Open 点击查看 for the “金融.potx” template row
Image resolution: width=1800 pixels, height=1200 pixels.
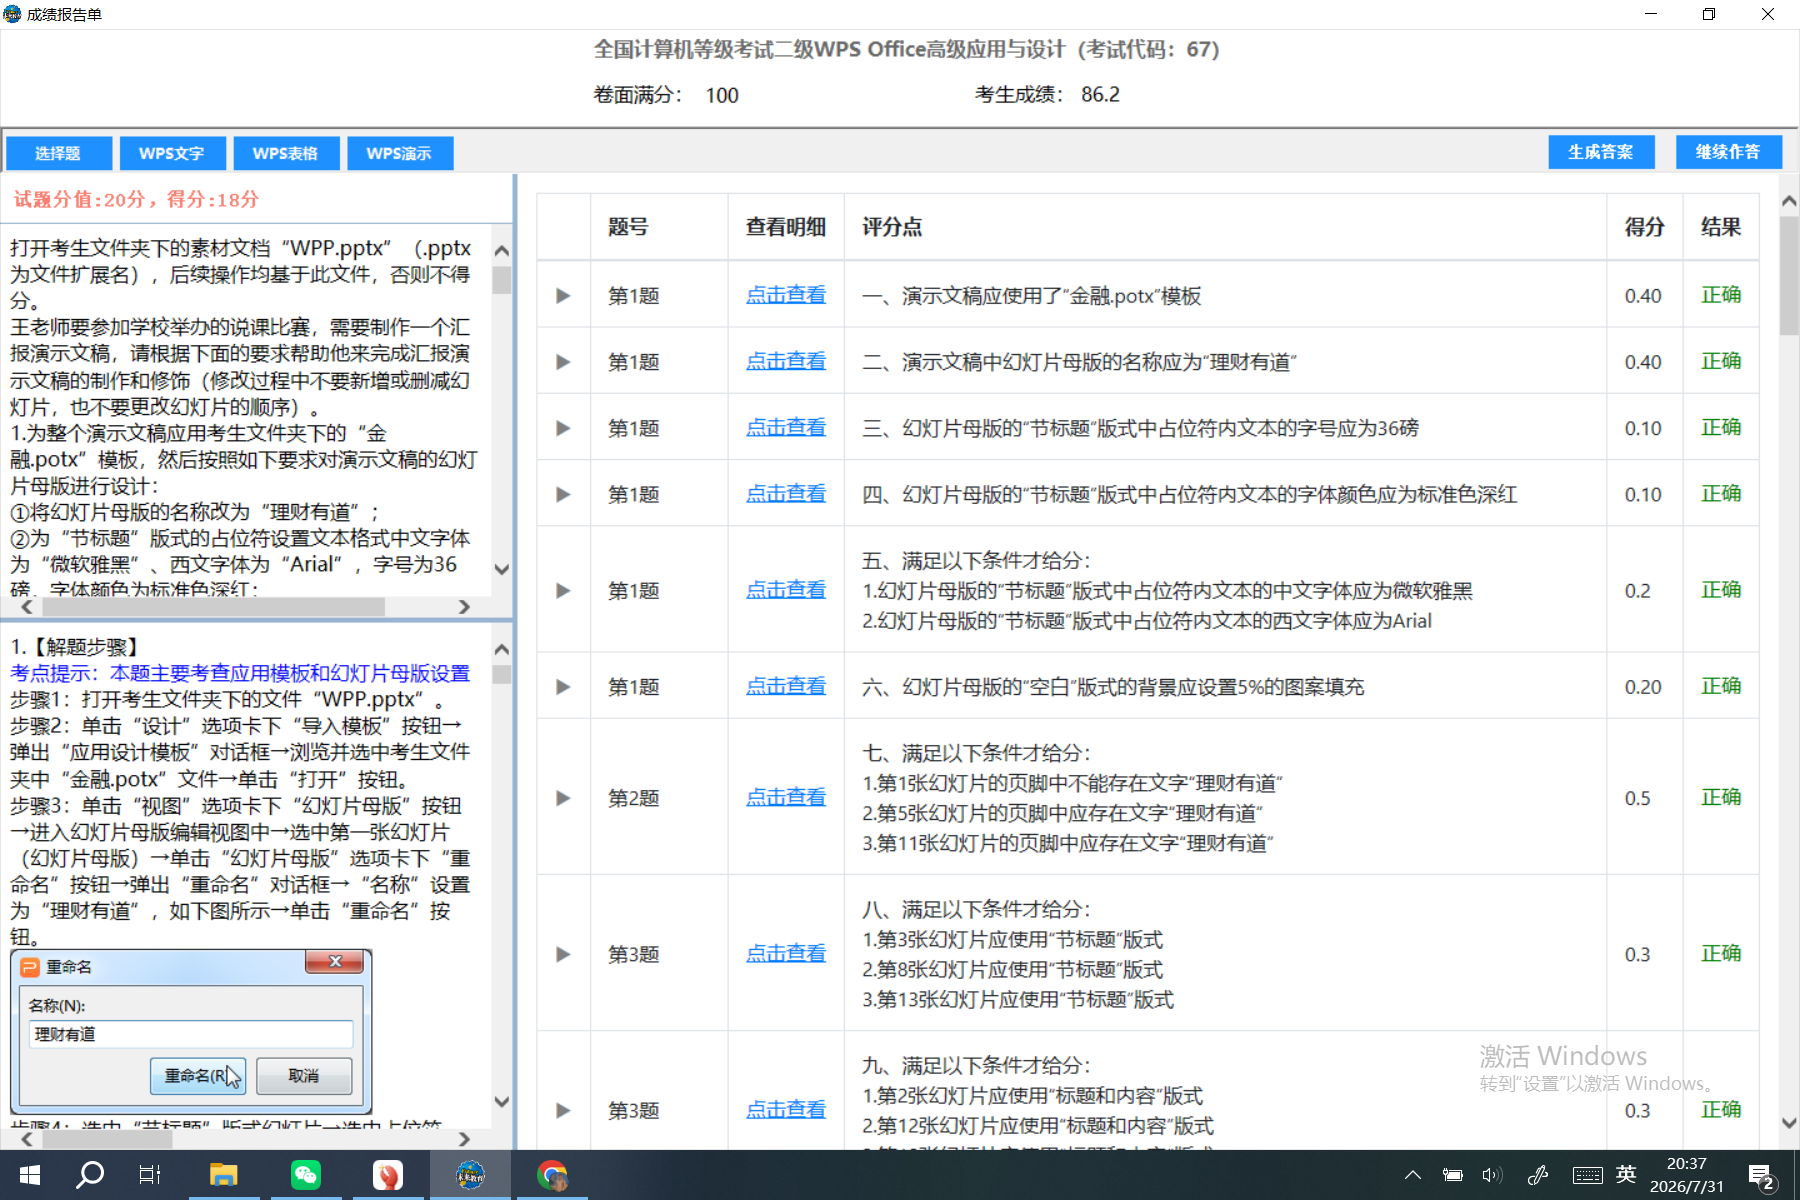(x=786, y=296)
